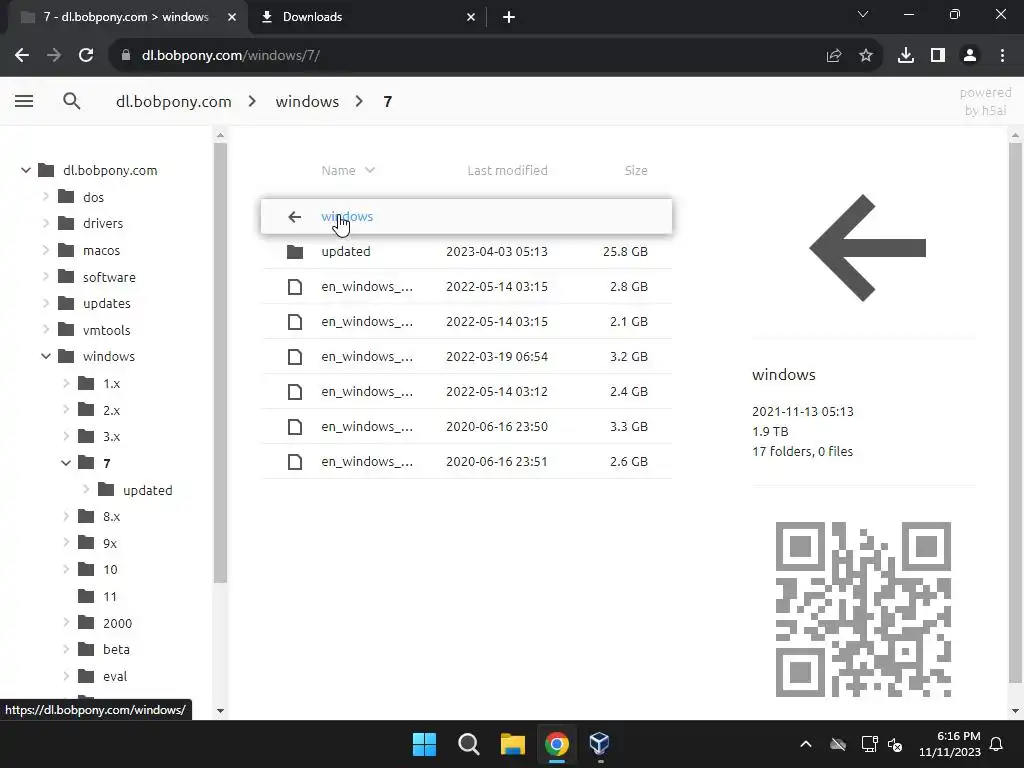Click the sidebar tree vertical scrollbar
1024x768 pixels.
click(220, 362)
